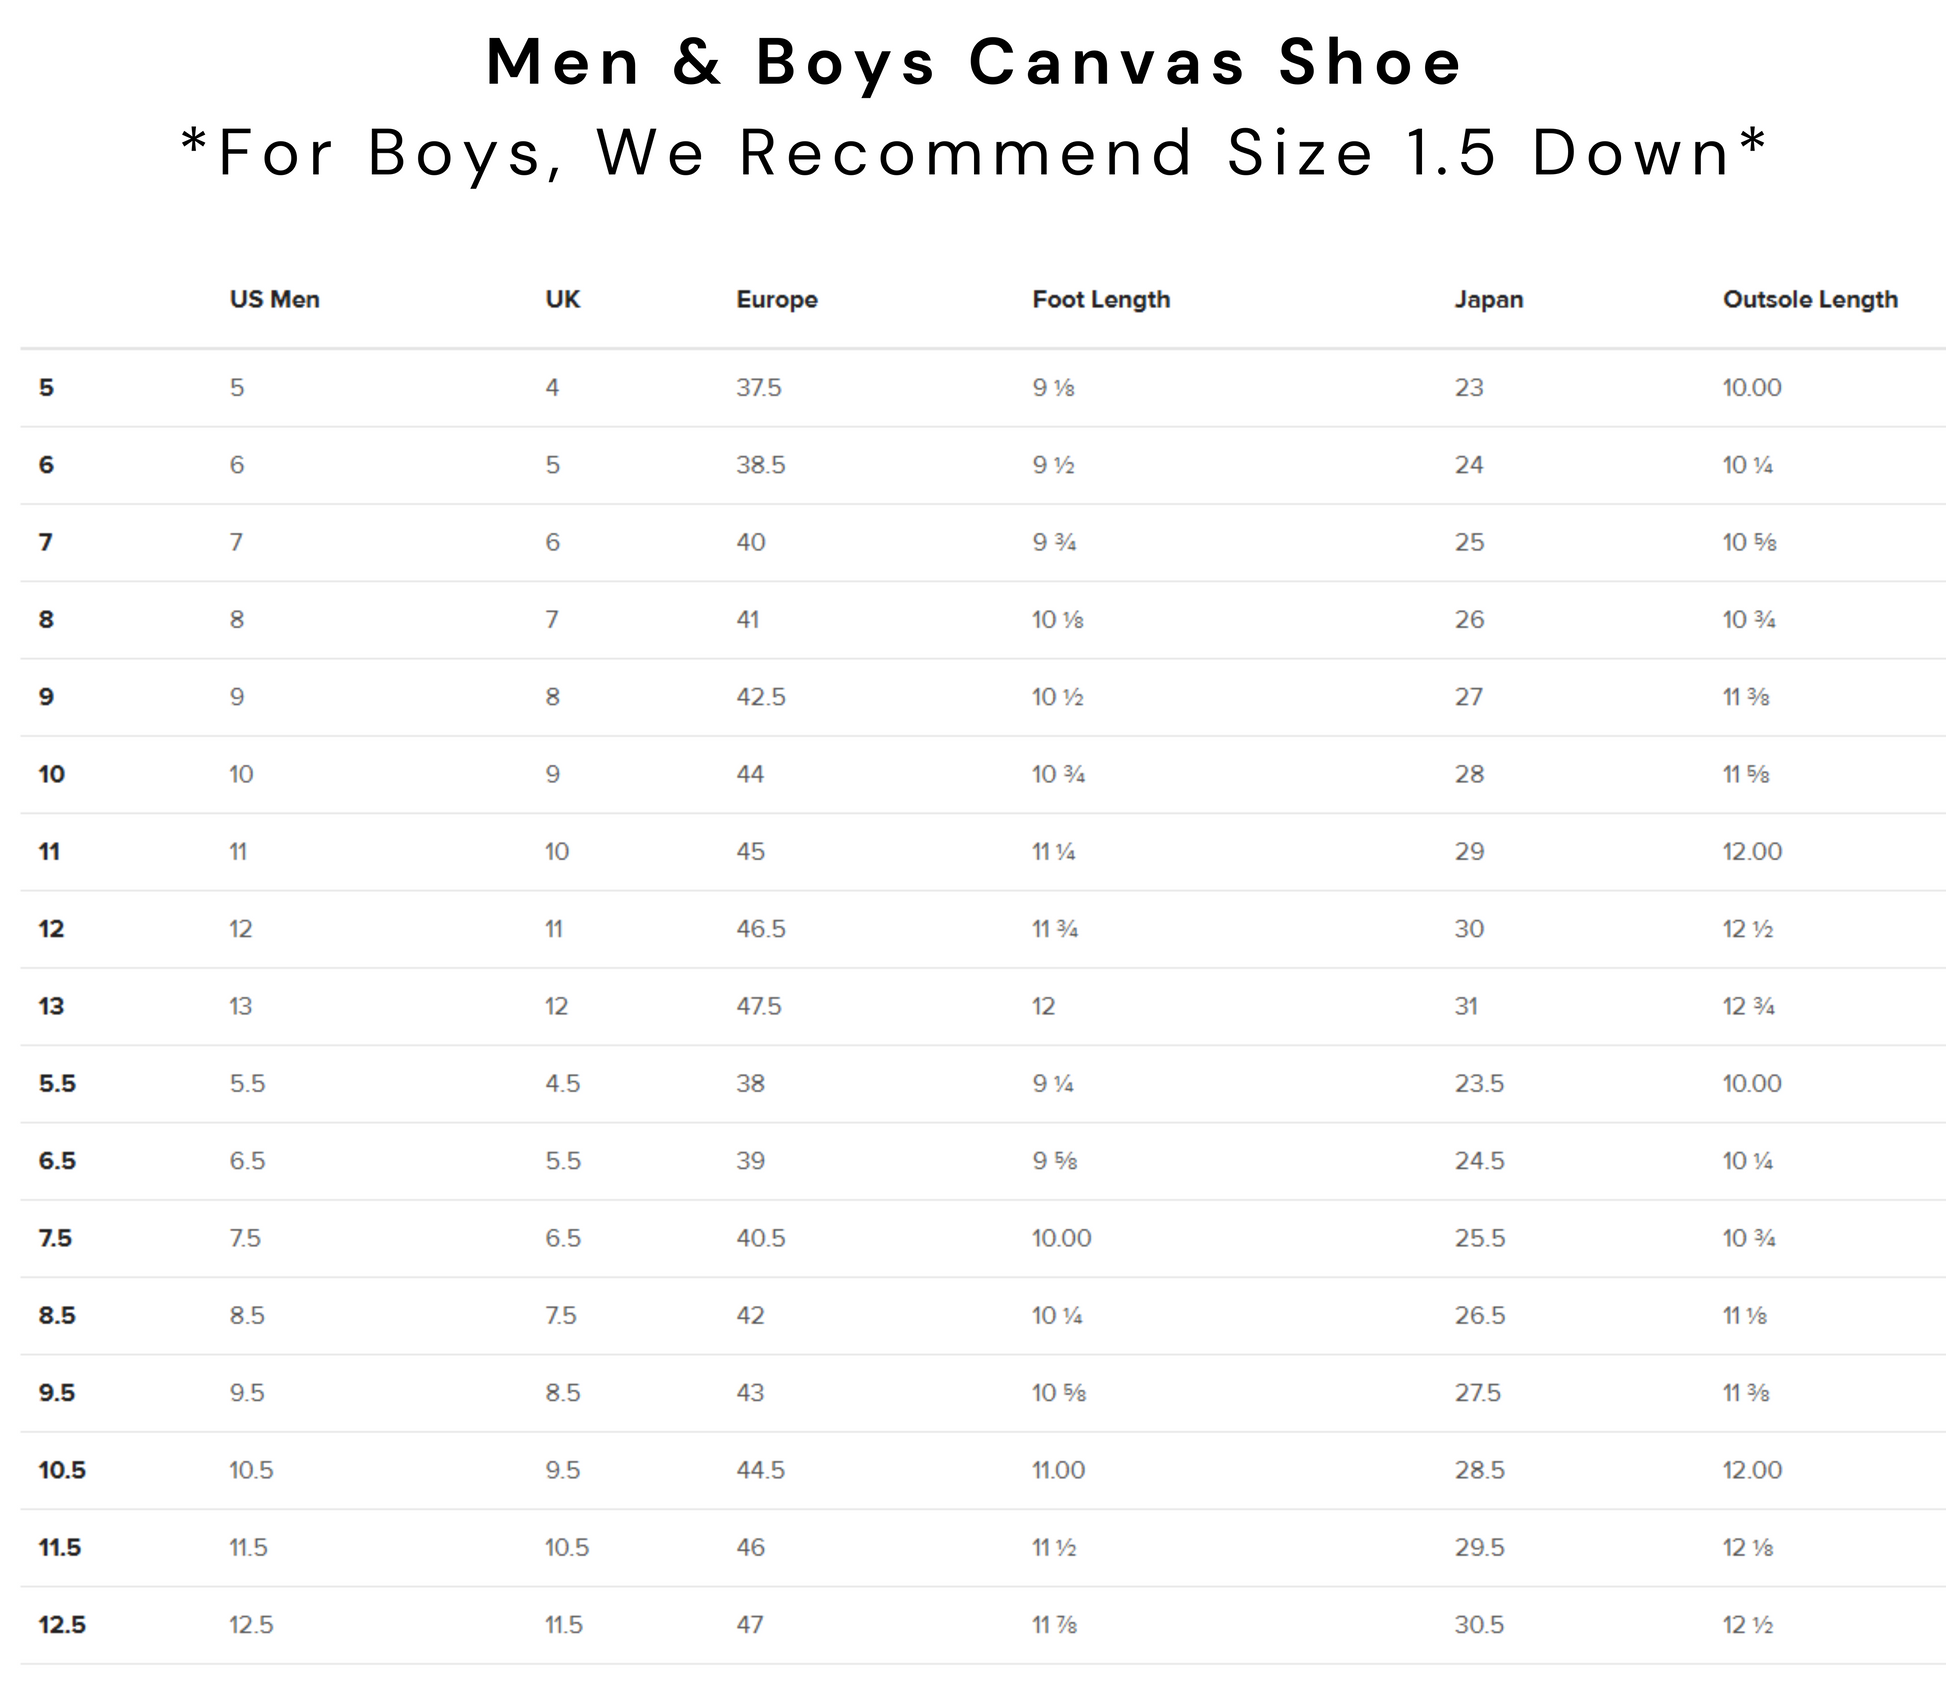Click UK value 10.5 in size 11.5 row
Screen dimensions: 1946x1697
[x=567, y=1548]
